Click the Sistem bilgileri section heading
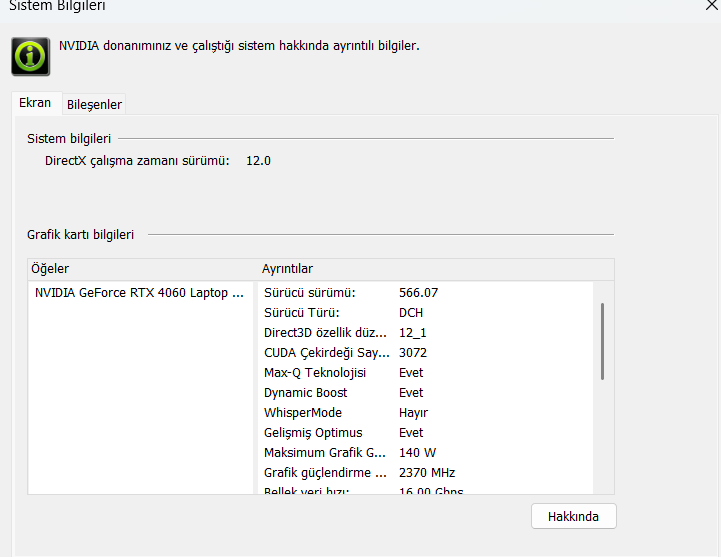The height and width of the screenshot is (557, 721). click(x=69, y=139)
